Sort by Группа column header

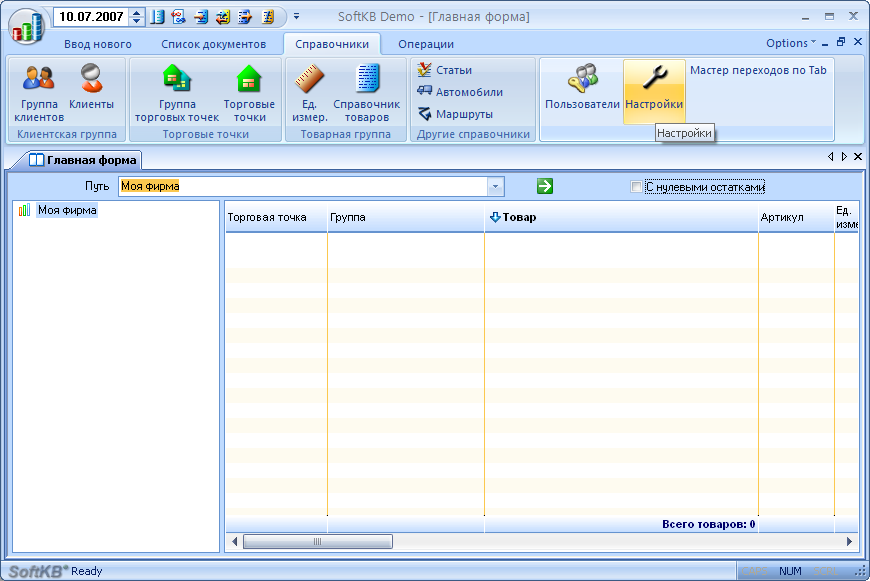pyautogui.click(x=406, y=217)
